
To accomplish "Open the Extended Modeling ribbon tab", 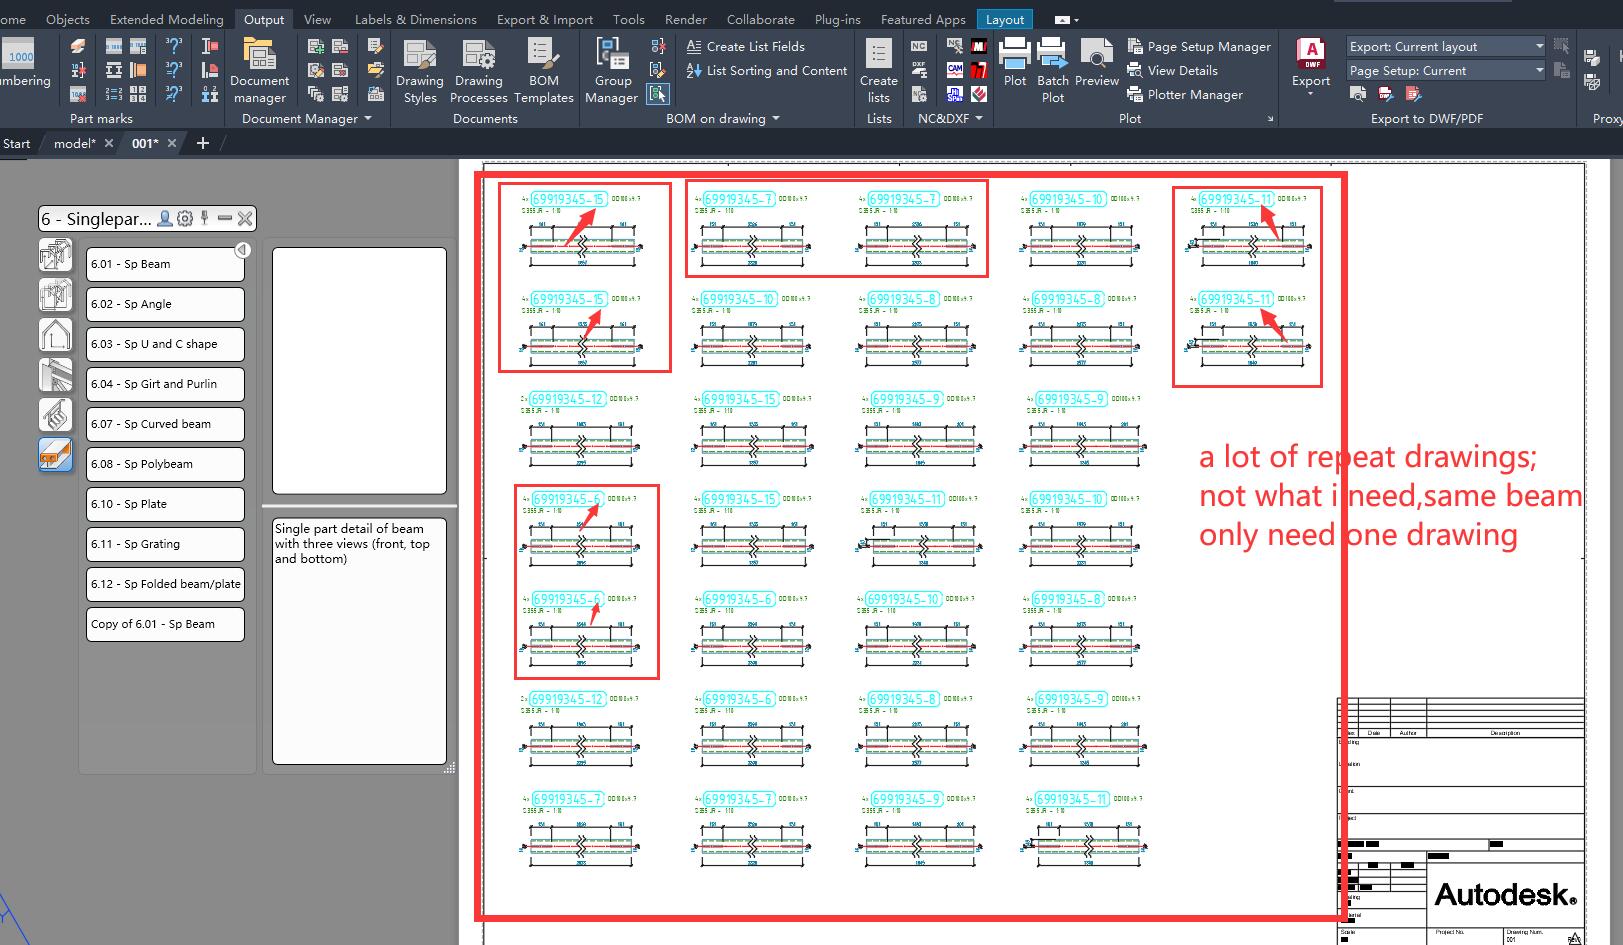I will tap(167, 19).
